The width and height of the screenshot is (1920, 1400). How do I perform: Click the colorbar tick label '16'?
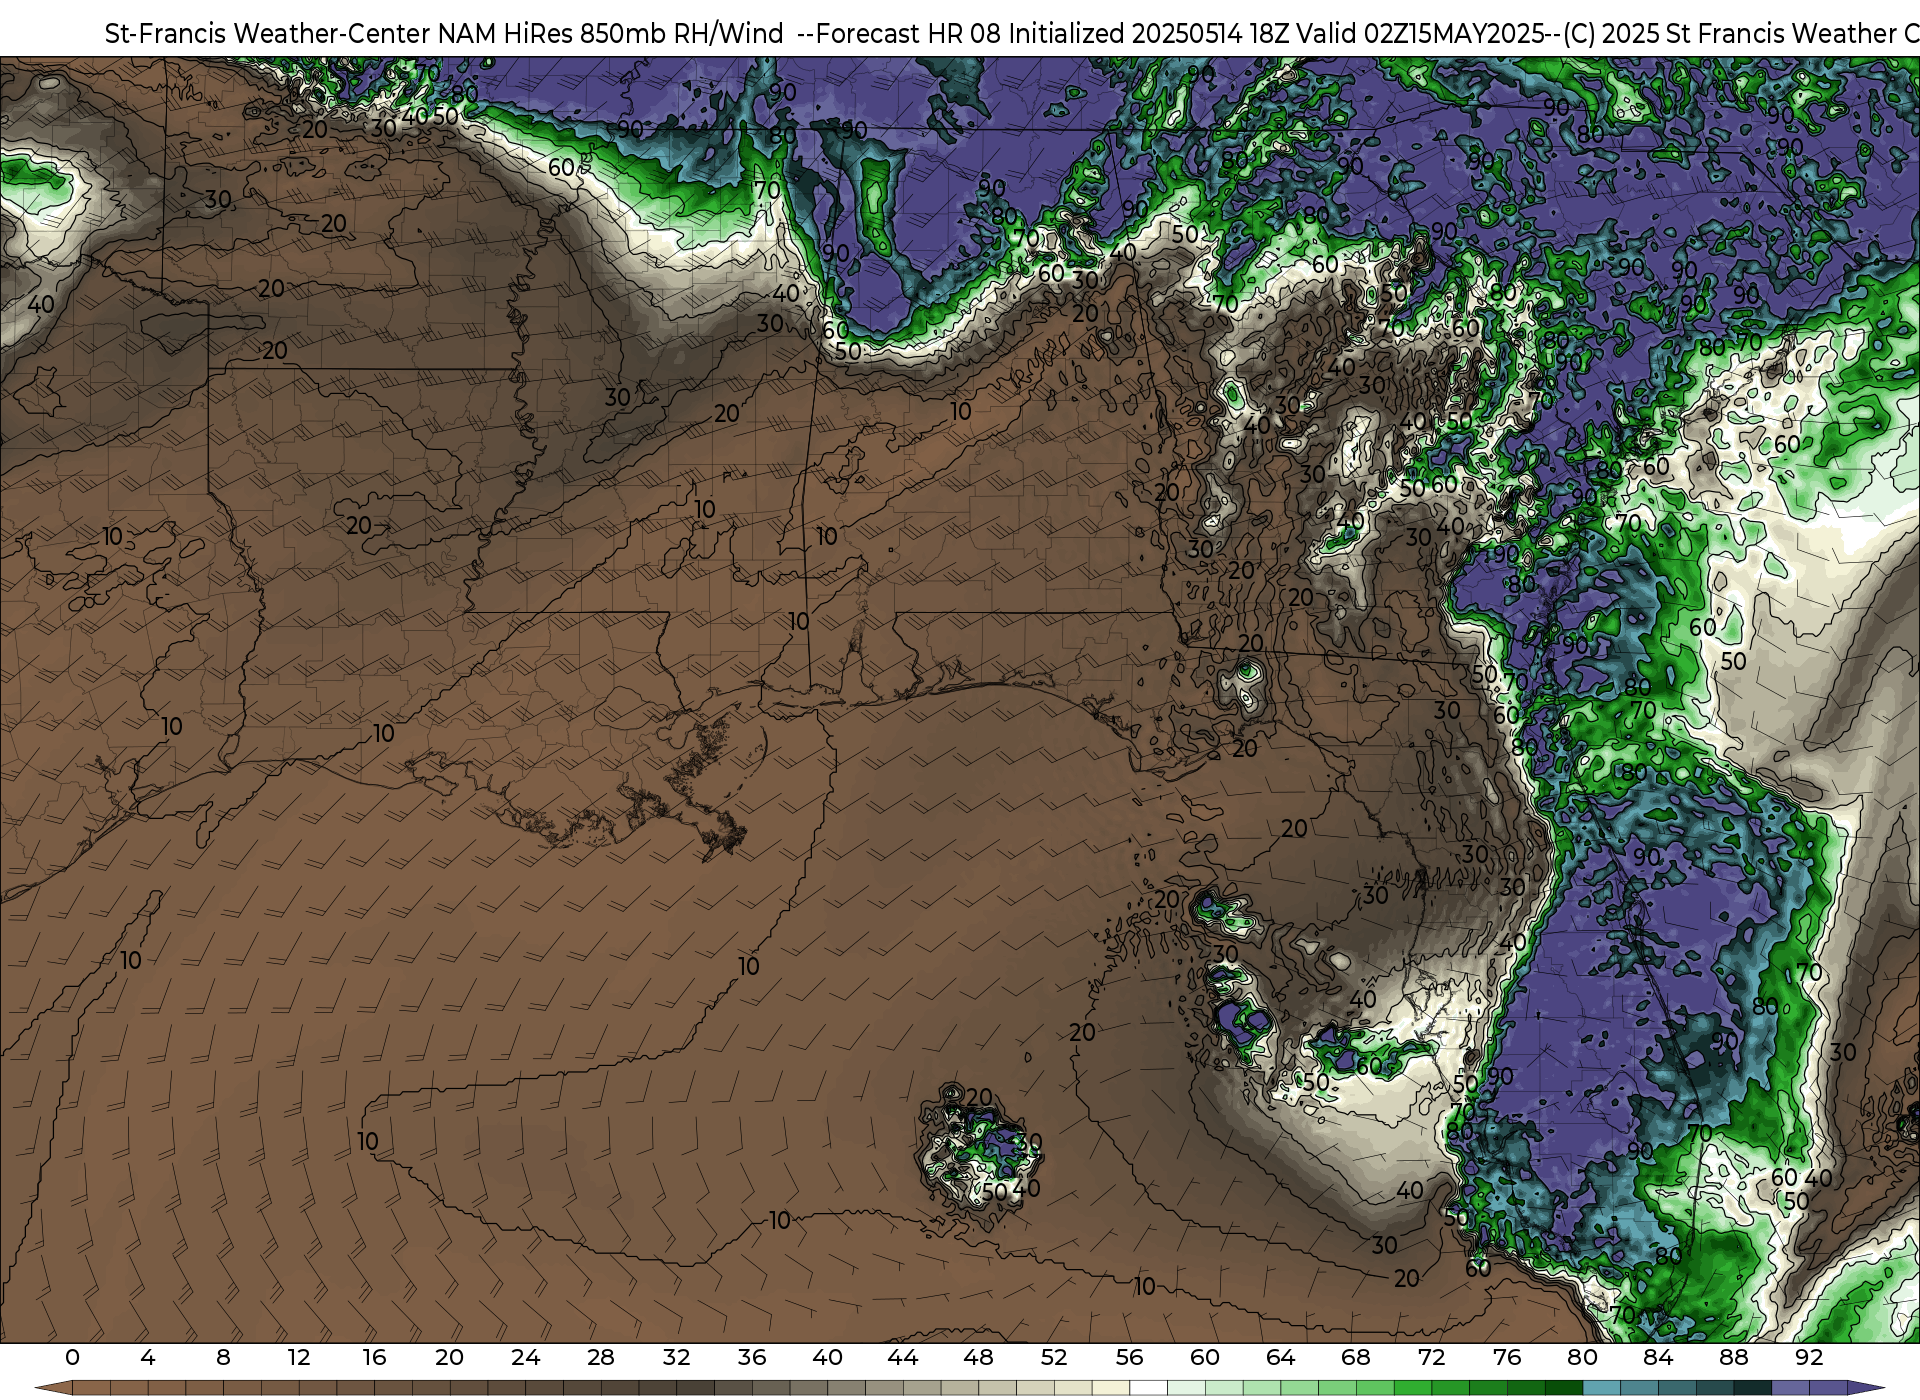374,1357
